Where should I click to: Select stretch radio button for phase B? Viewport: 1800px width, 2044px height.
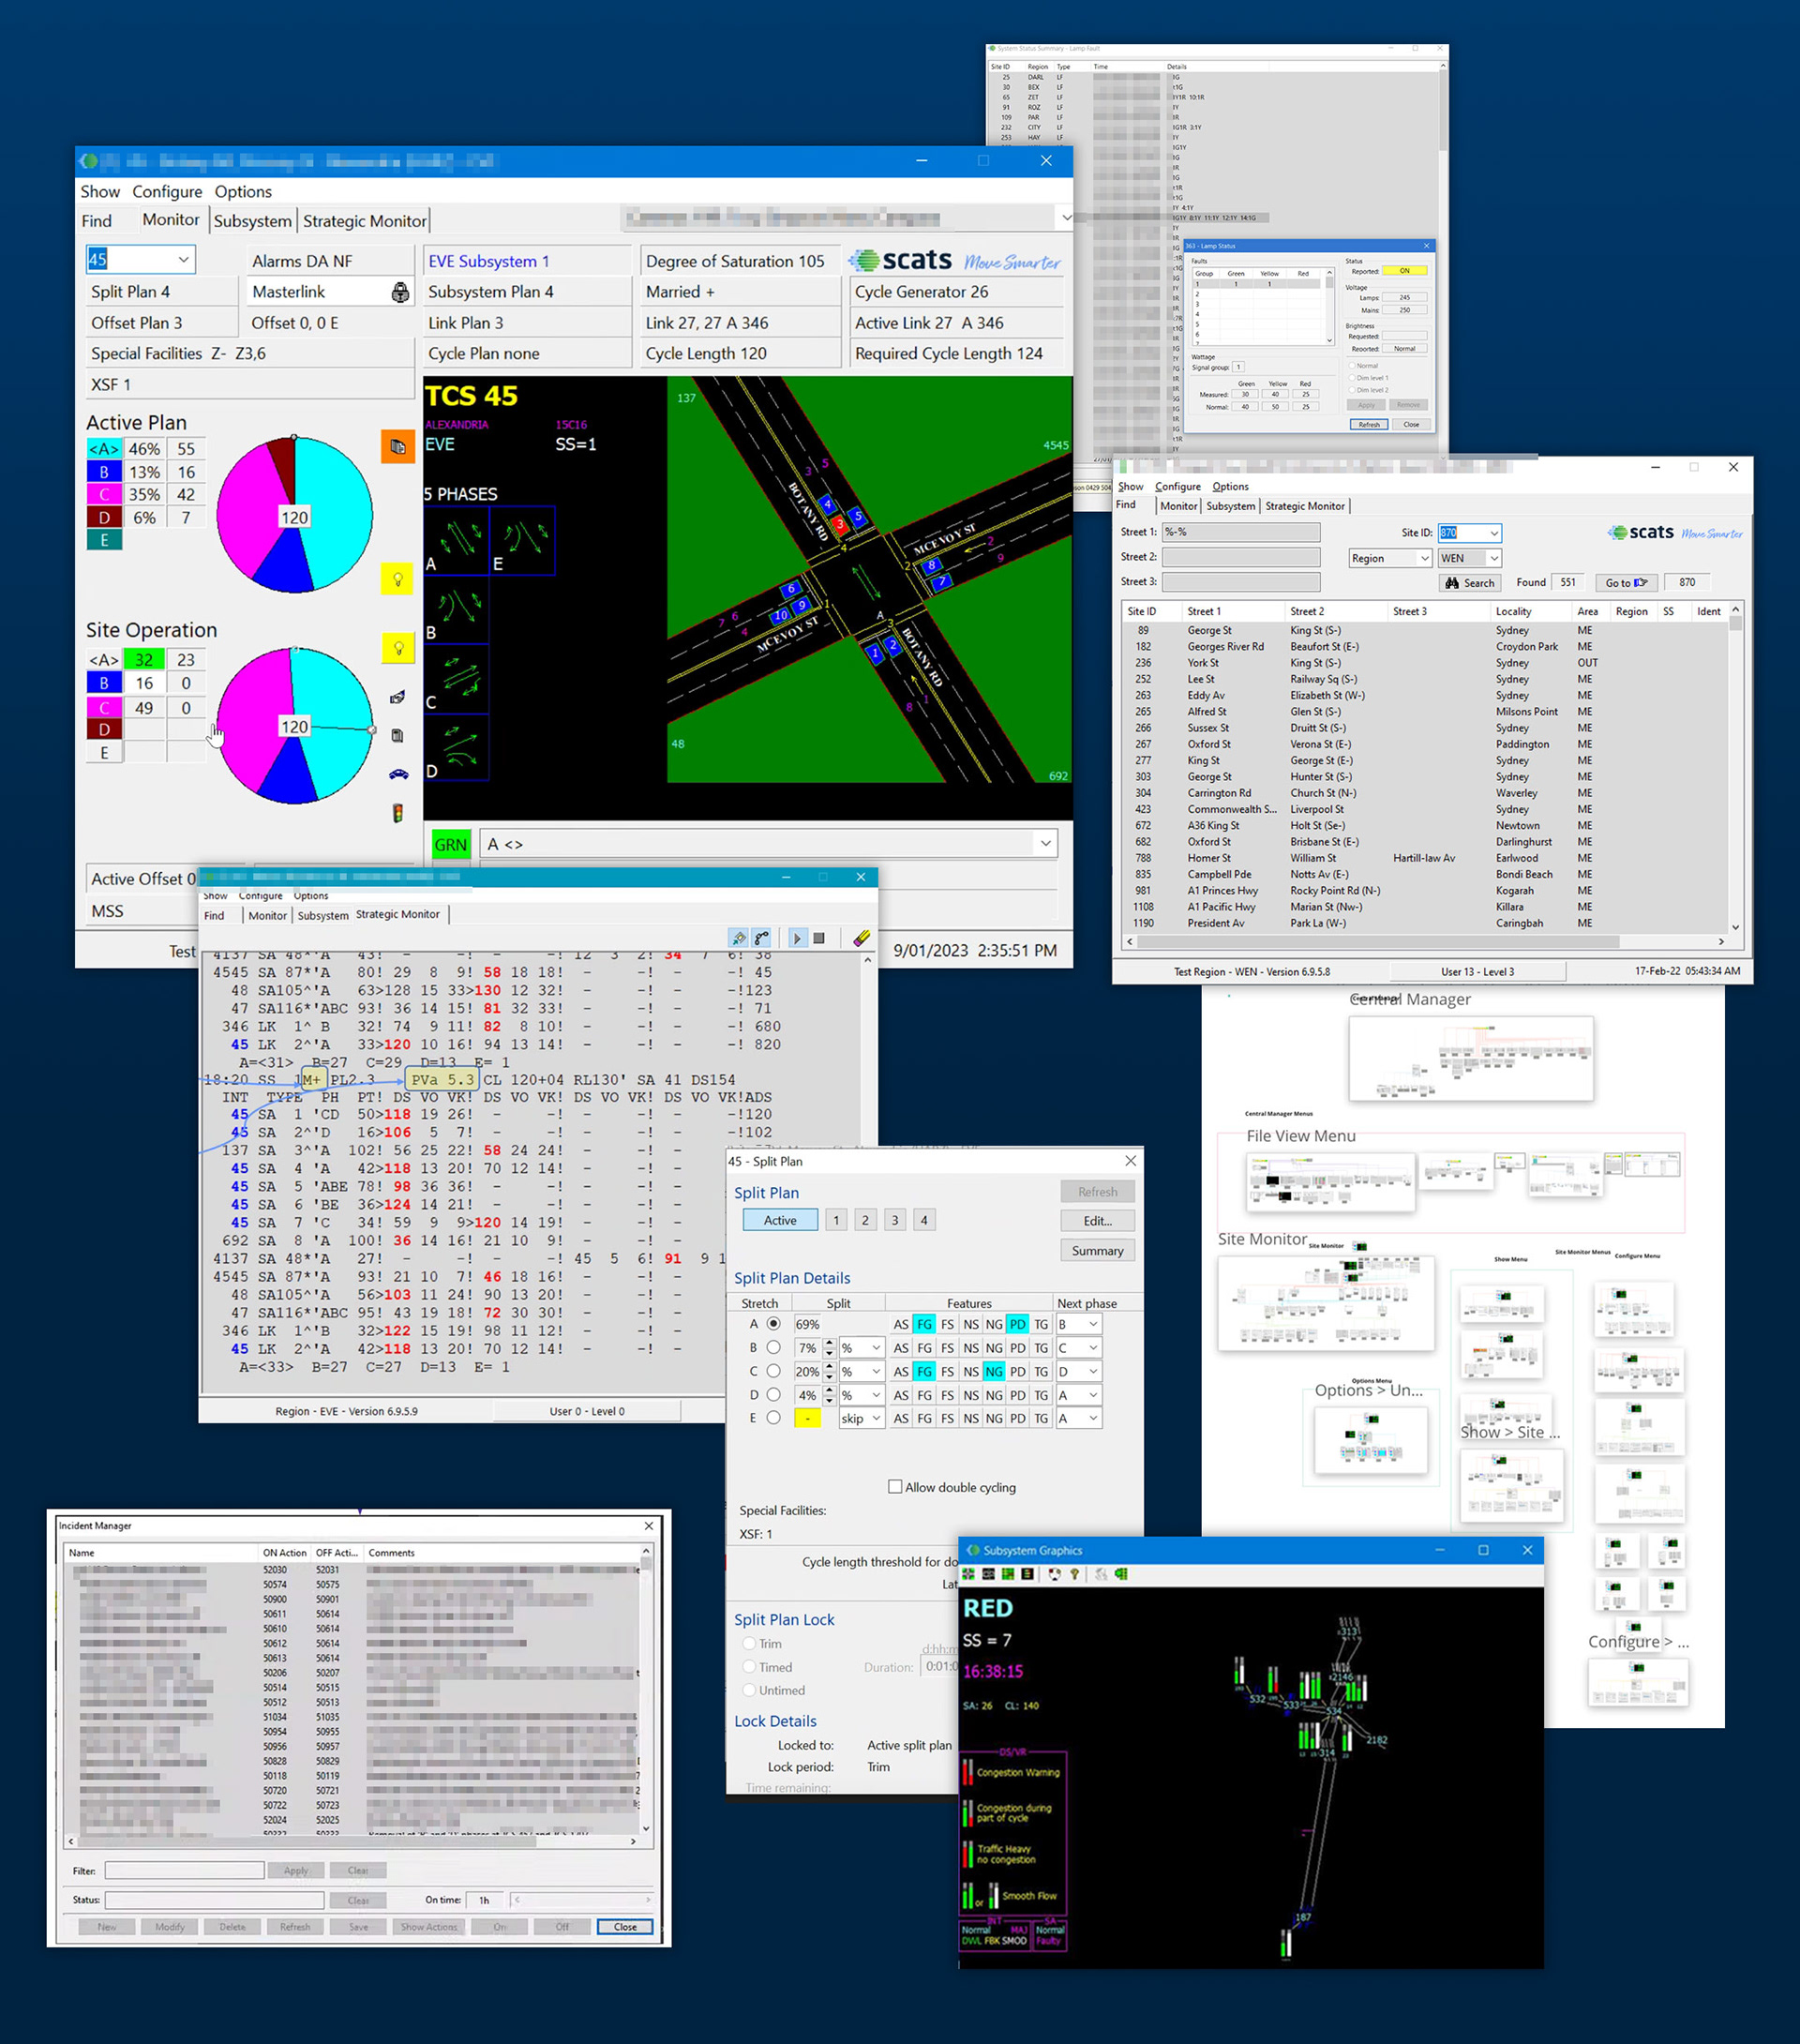pos(773,1347)
